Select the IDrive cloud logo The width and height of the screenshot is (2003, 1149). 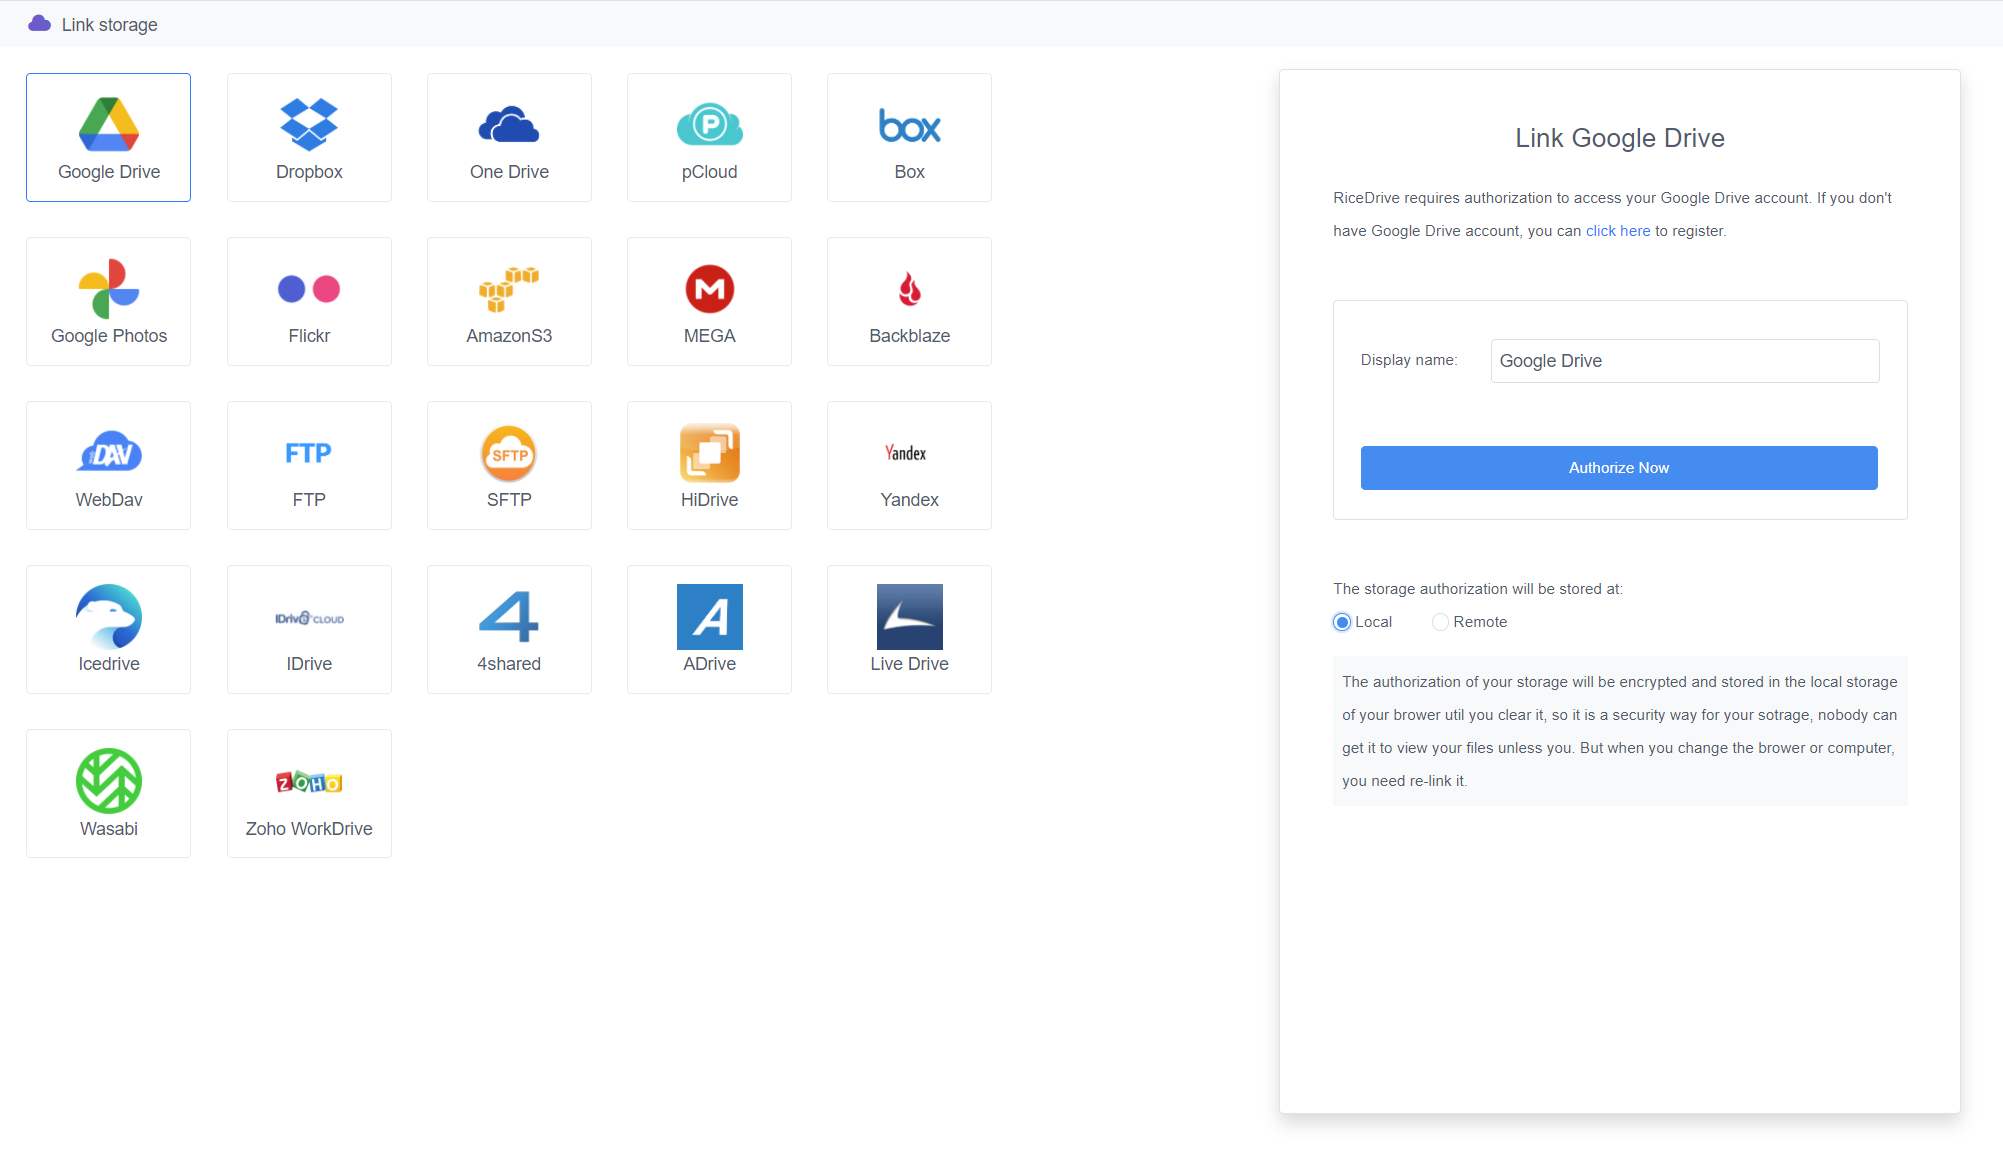(x=309, y=618)
